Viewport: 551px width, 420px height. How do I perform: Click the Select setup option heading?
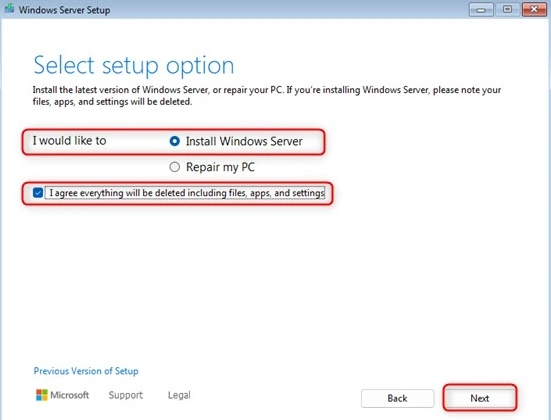[134, 66]
